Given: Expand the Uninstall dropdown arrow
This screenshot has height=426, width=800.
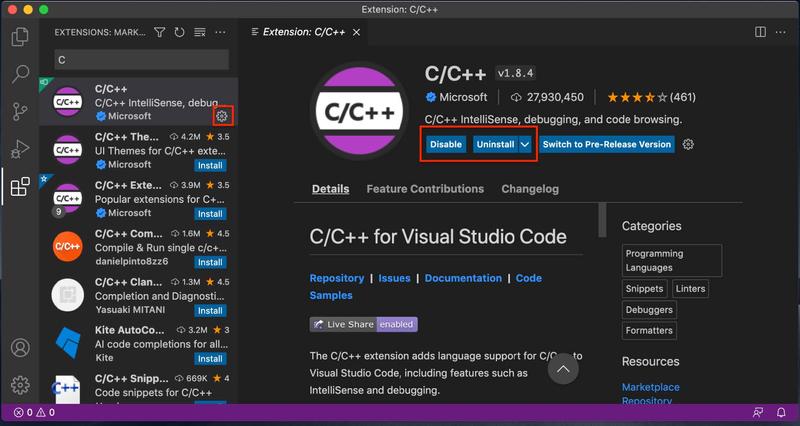Looking at the screenshot, I should coord(525,144).
